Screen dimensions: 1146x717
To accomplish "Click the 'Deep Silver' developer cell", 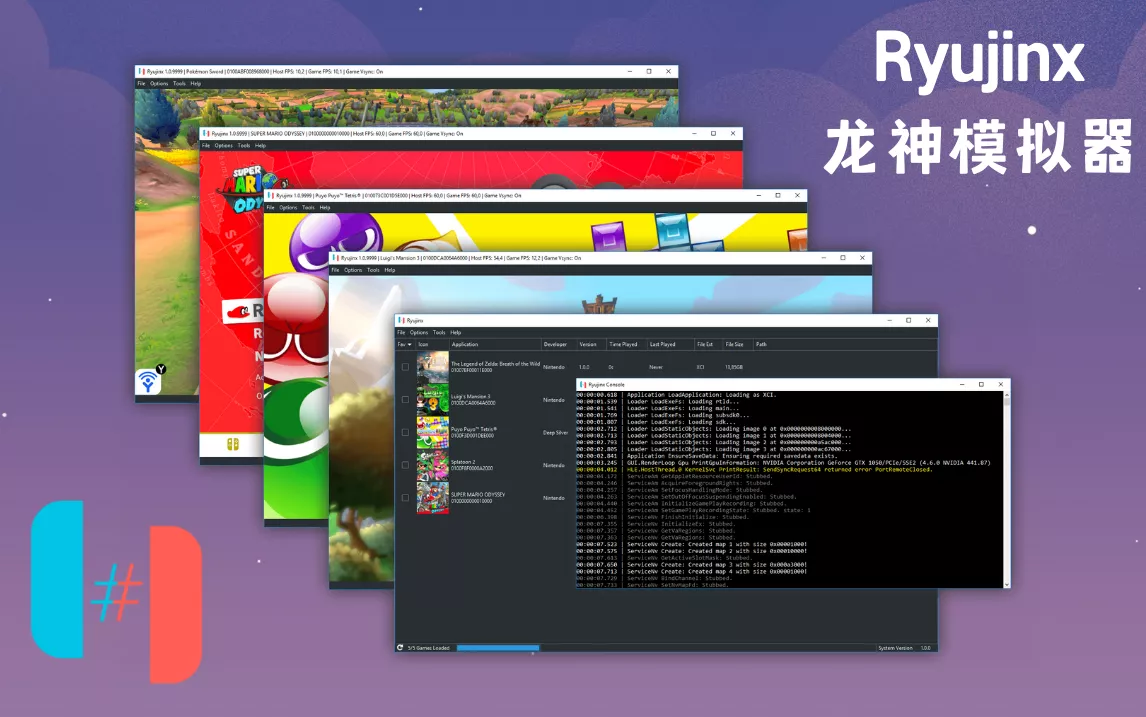I will coord(555,433).
